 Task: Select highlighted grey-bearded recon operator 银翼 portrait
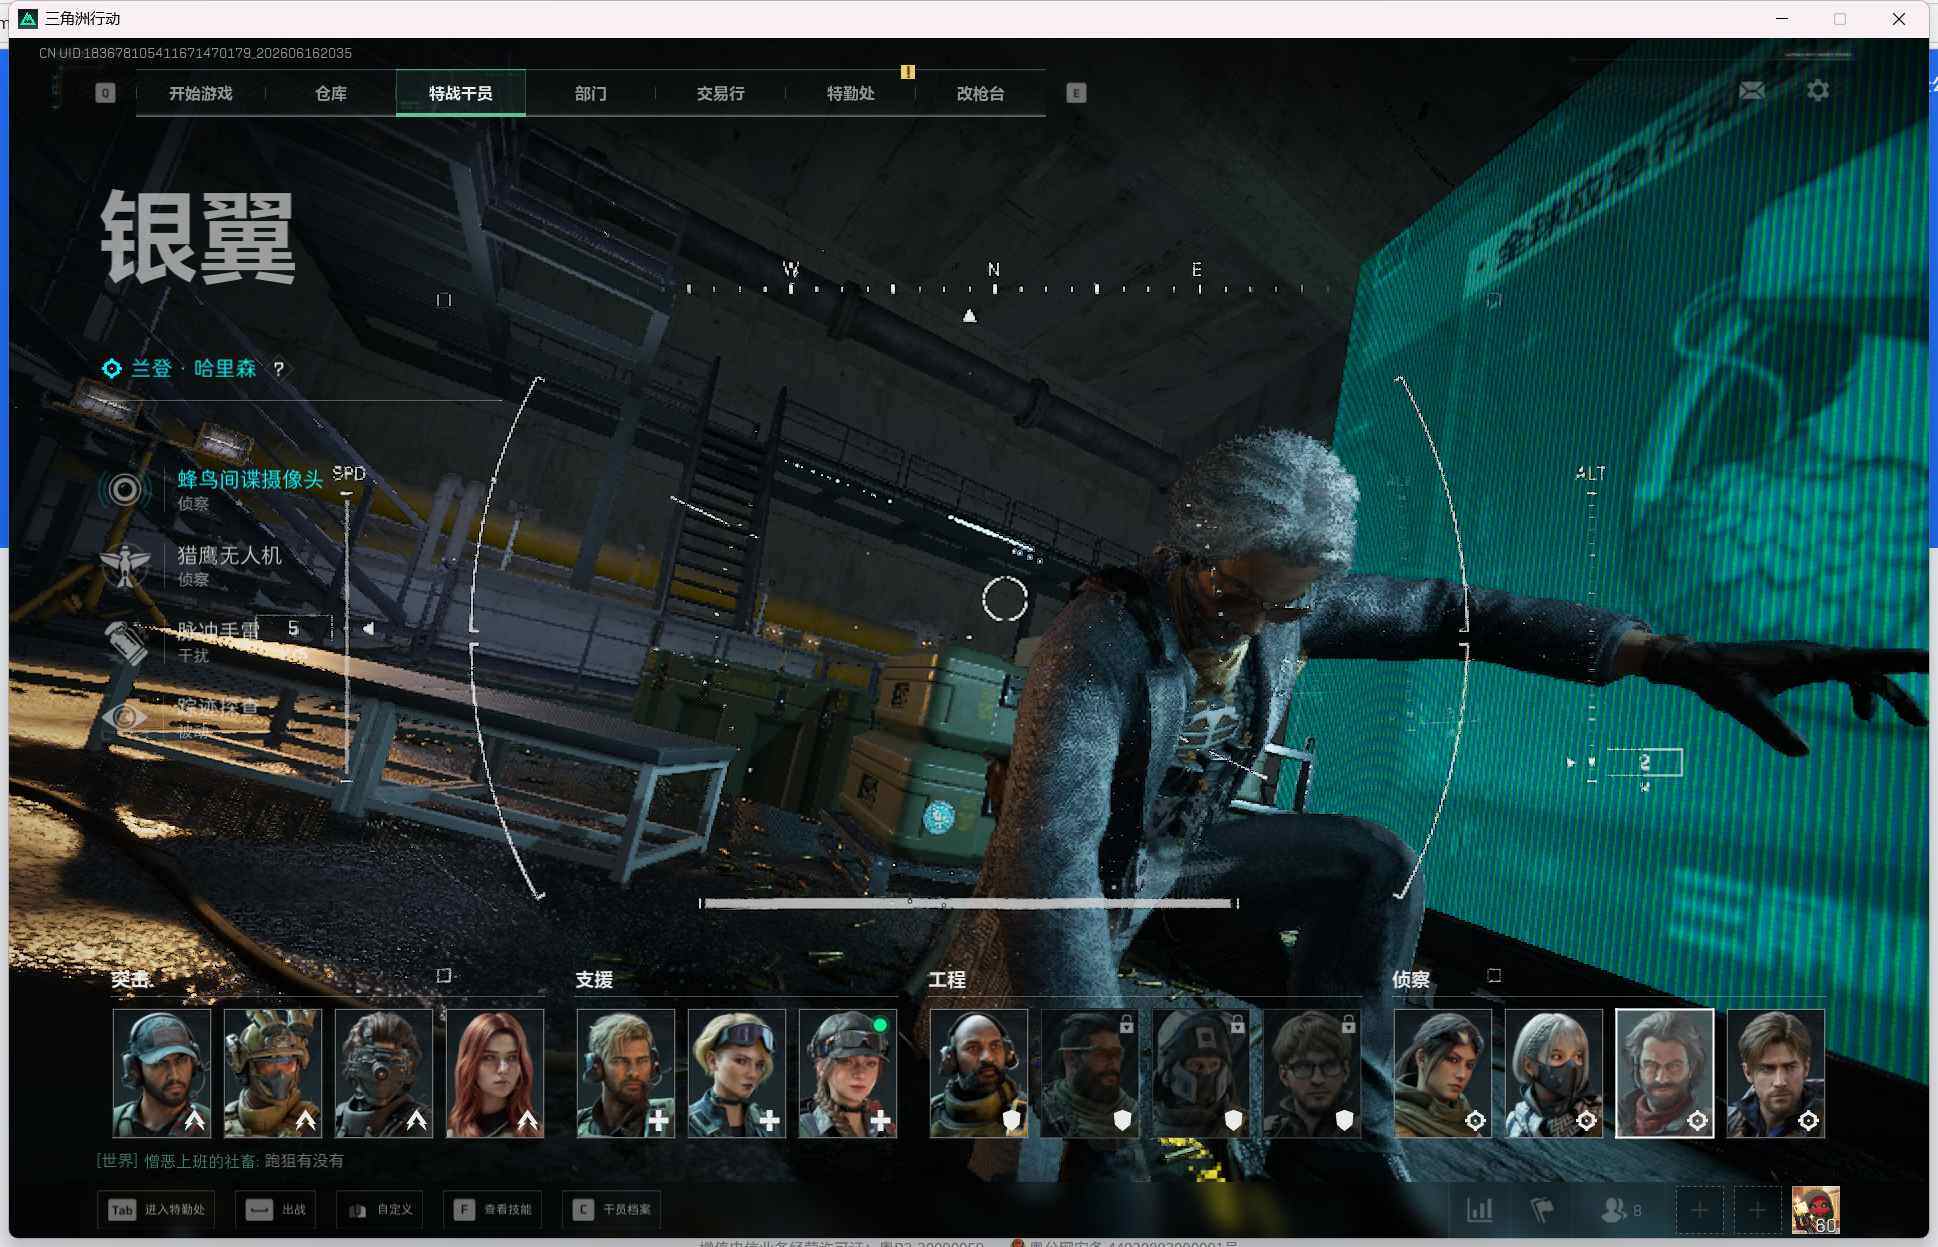coord(1665,1073)
